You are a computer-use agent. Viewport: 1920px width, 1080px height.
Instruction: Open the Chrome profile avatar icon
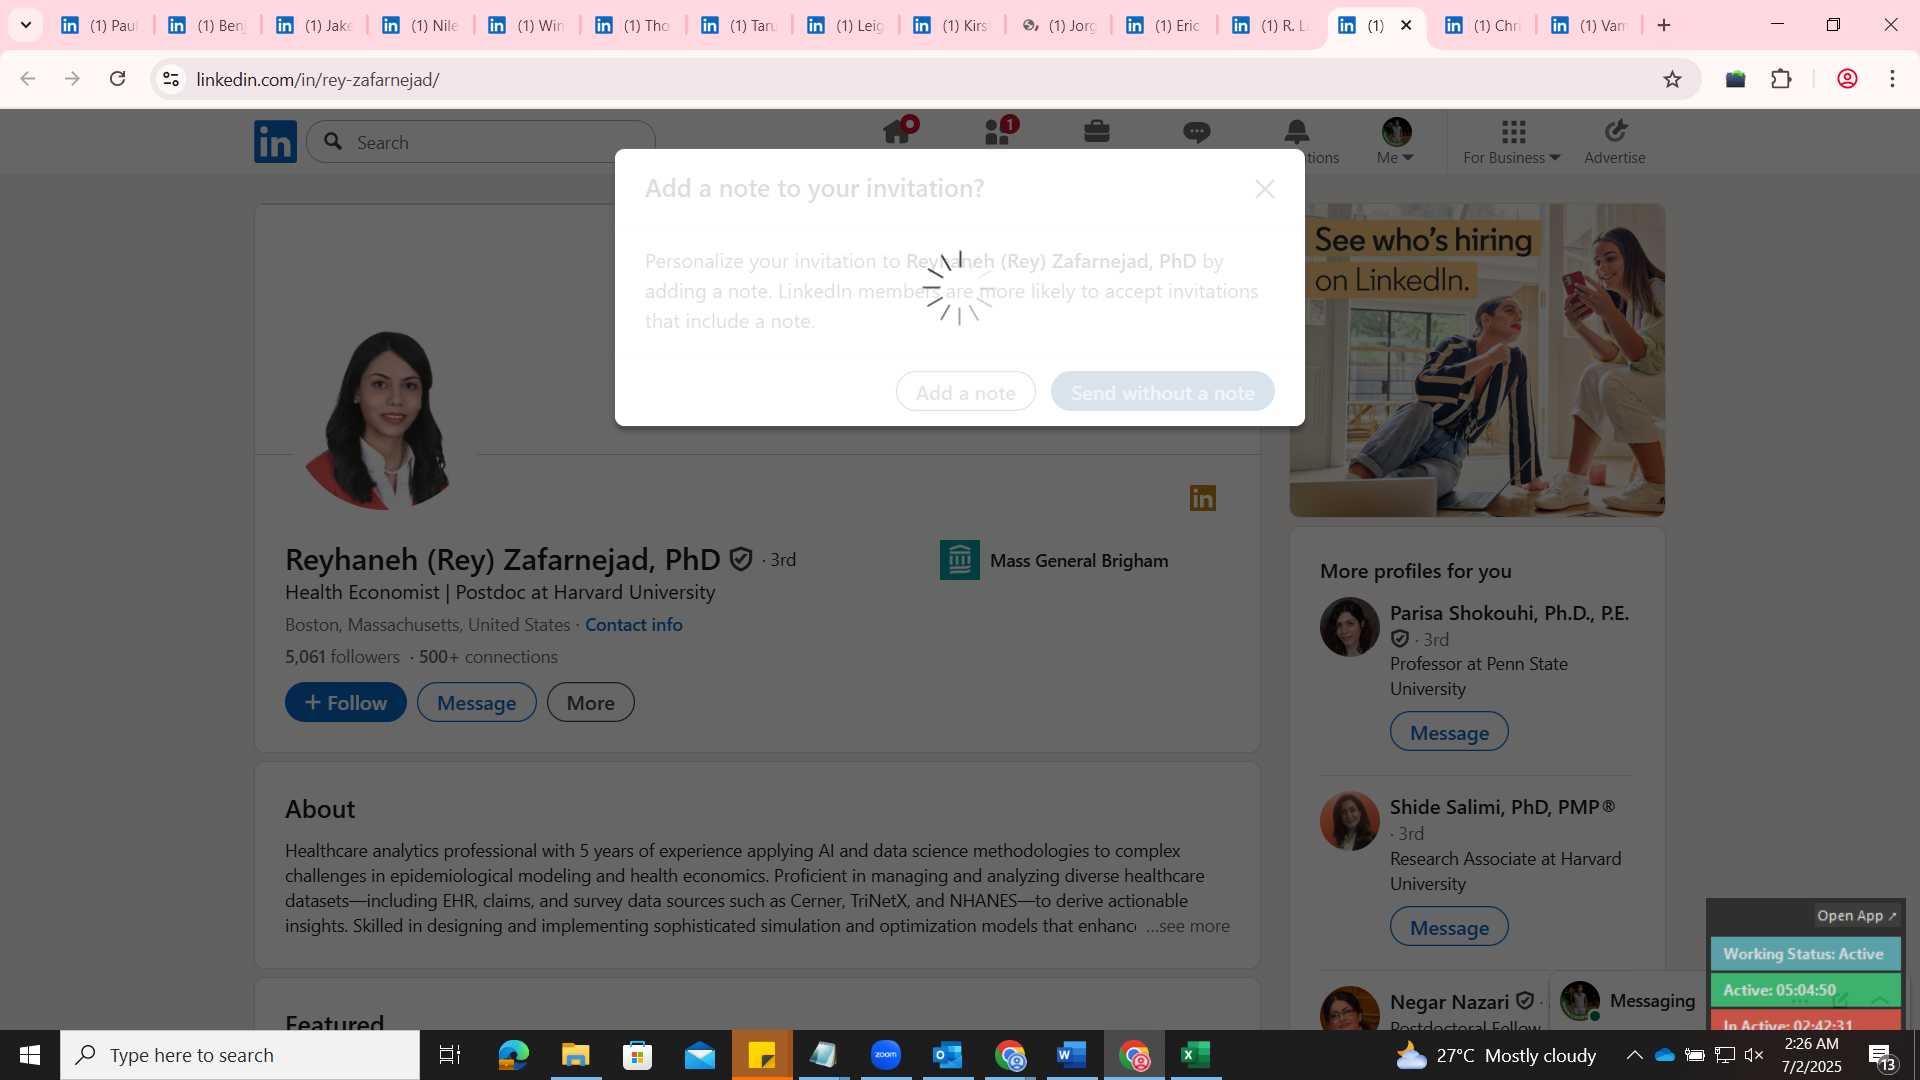point(1847,79)
